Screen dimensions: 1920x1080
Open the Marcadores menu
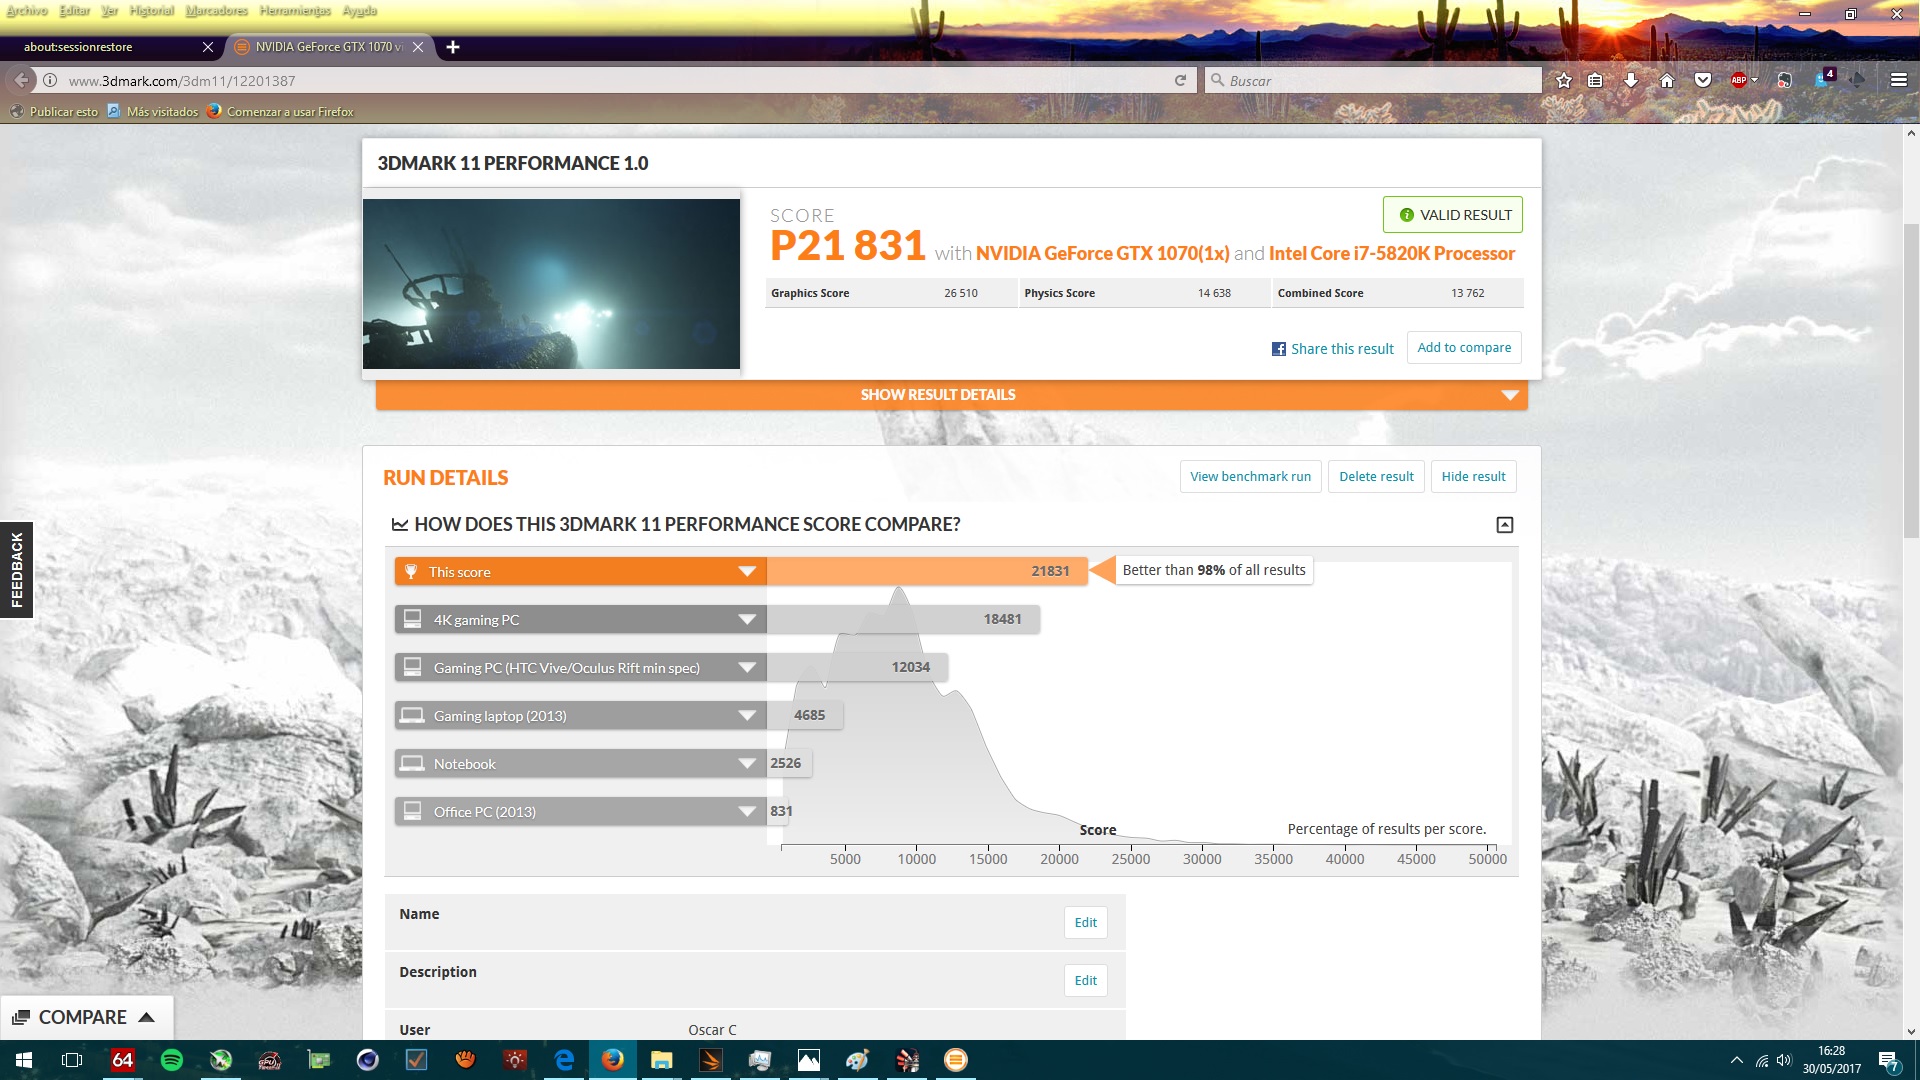pyautogui.click(x=216, y=11)
